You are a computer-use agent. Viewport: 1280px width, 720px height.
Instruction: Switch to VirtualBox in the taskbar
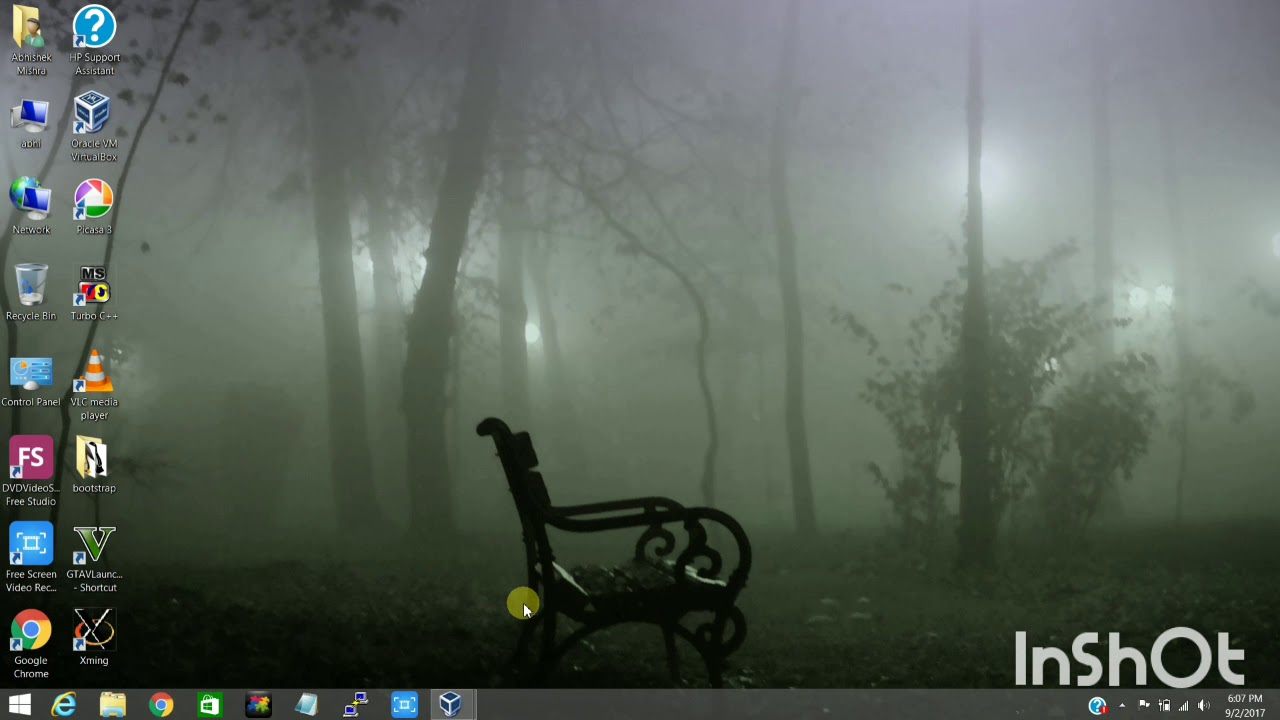[451, 705]
